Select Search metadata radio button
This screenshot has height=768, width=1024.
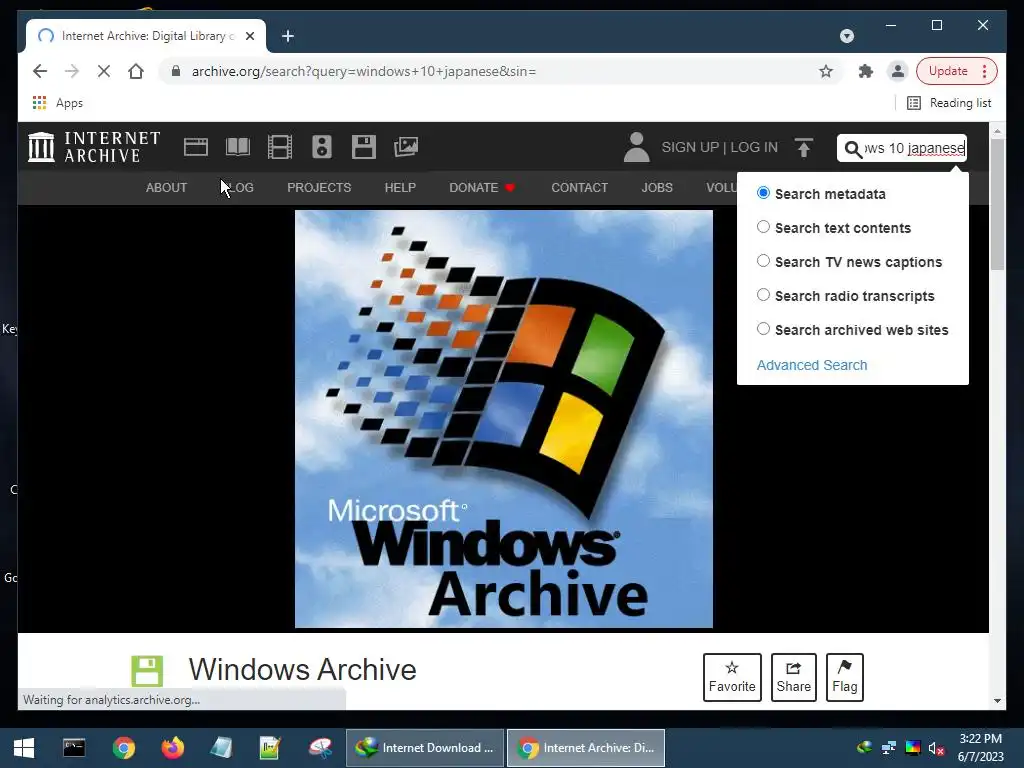click(763, 193)
